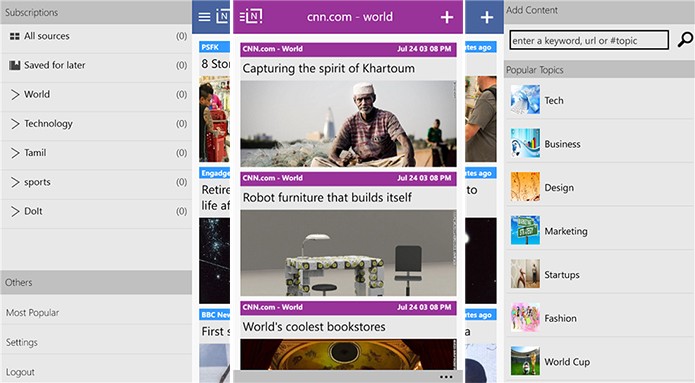695x383 pixels.
Task: Expand the World subscription folder
Action: pyautogui.click(x=15, y=94)
